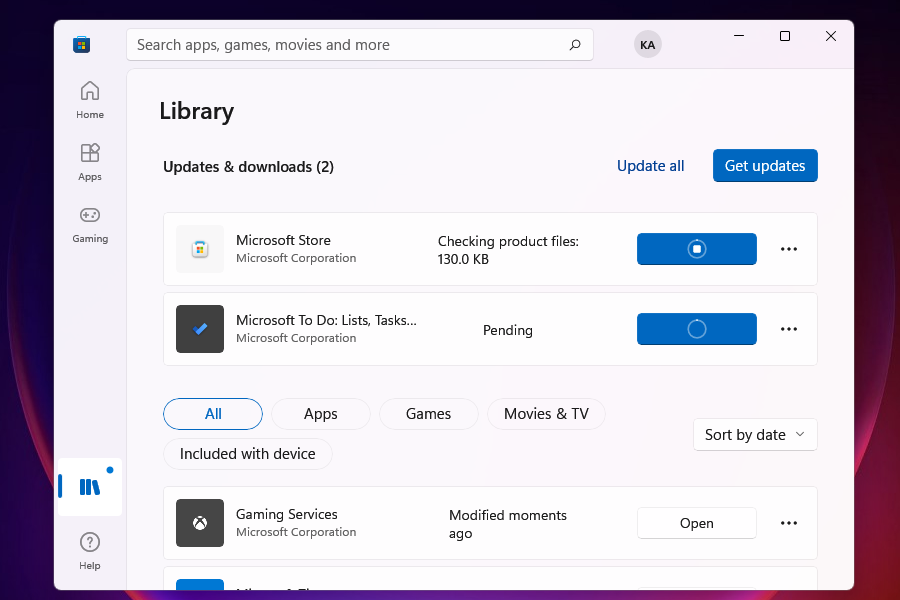Click Update all link
The width and height of the screenshot is (900, 600).
pos(650,166)
